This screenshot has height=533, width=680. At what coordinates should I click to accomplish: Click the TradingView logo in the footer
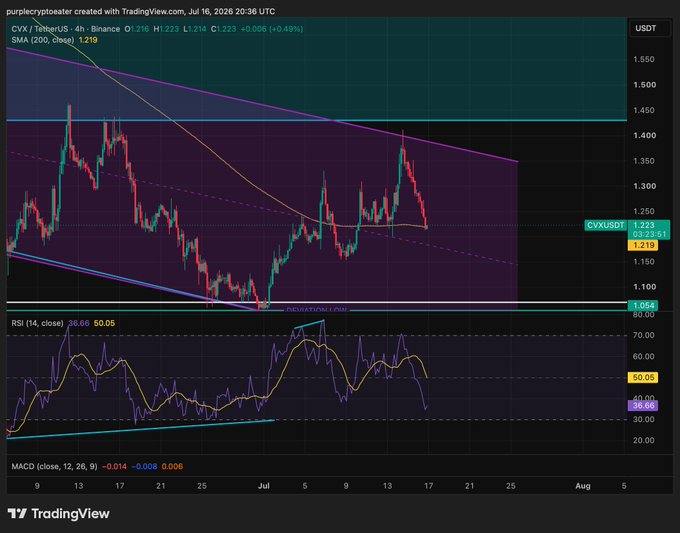click(59, 514)
